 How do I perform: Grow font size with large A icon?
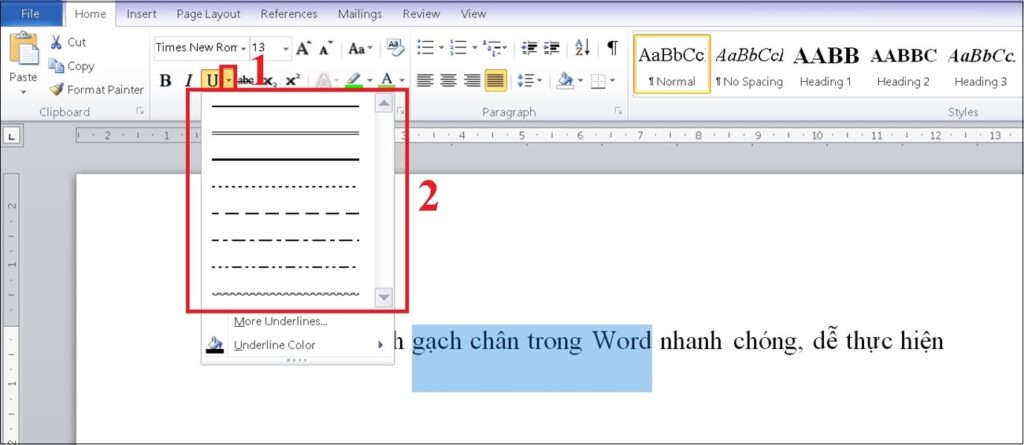pos(303,48)
